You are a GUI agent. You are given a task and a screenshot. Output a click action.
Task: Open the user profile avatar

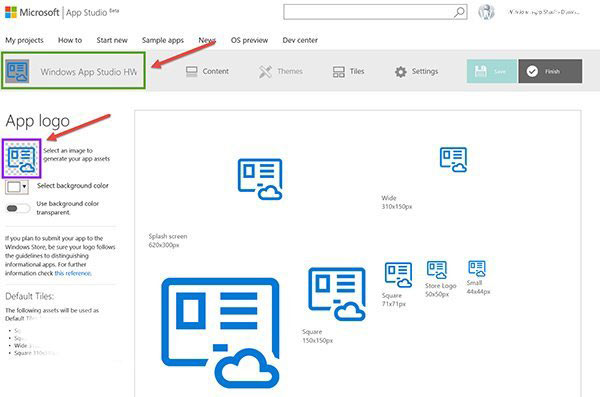pos(486,12)
